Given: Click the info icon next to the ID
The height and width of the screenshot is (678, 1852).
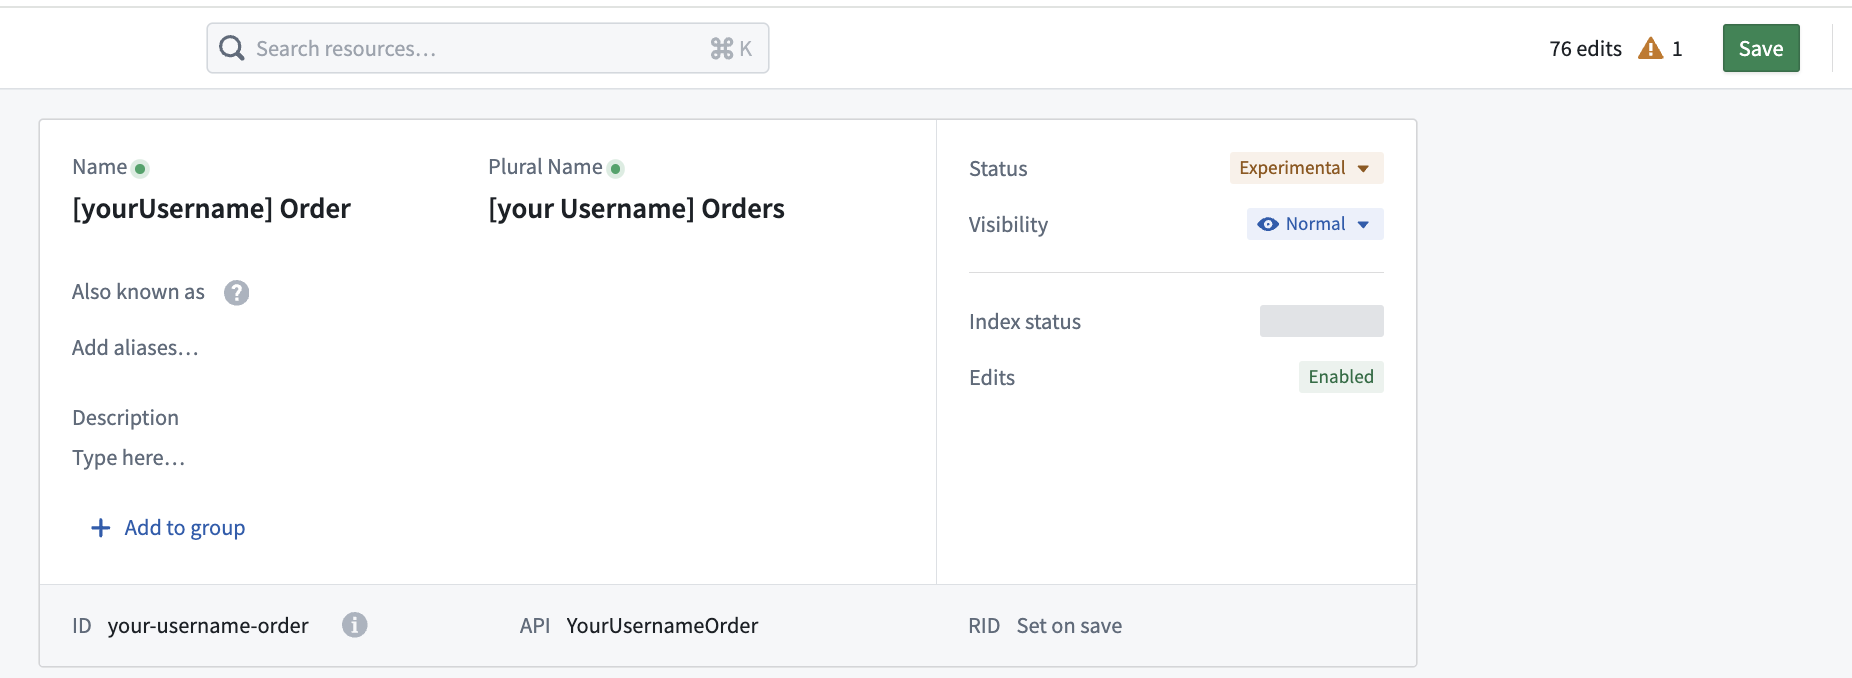Looking at the screenshot, I should click(x=354, y=625).
